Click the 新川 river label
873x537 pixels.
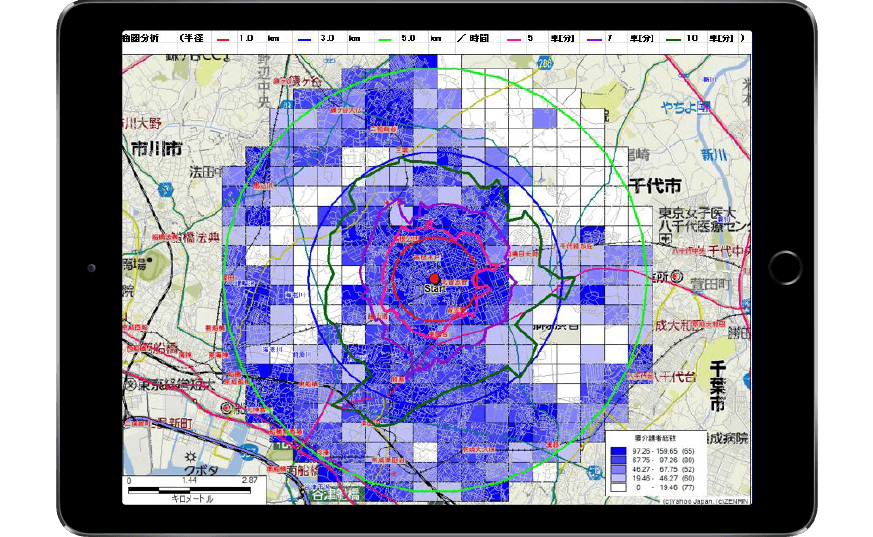(x=714, y=154)
